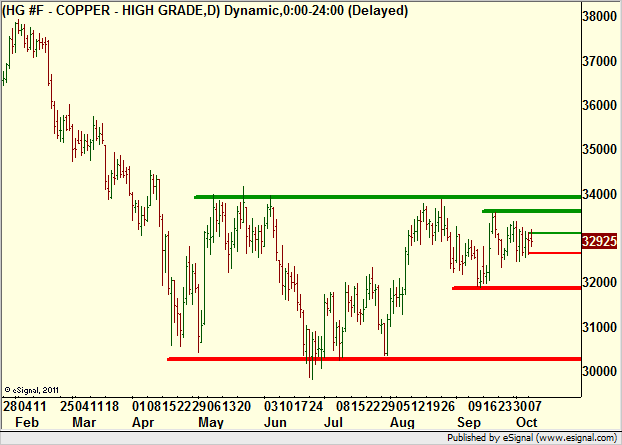Select the thin red line below the current price

click(555, 253)
